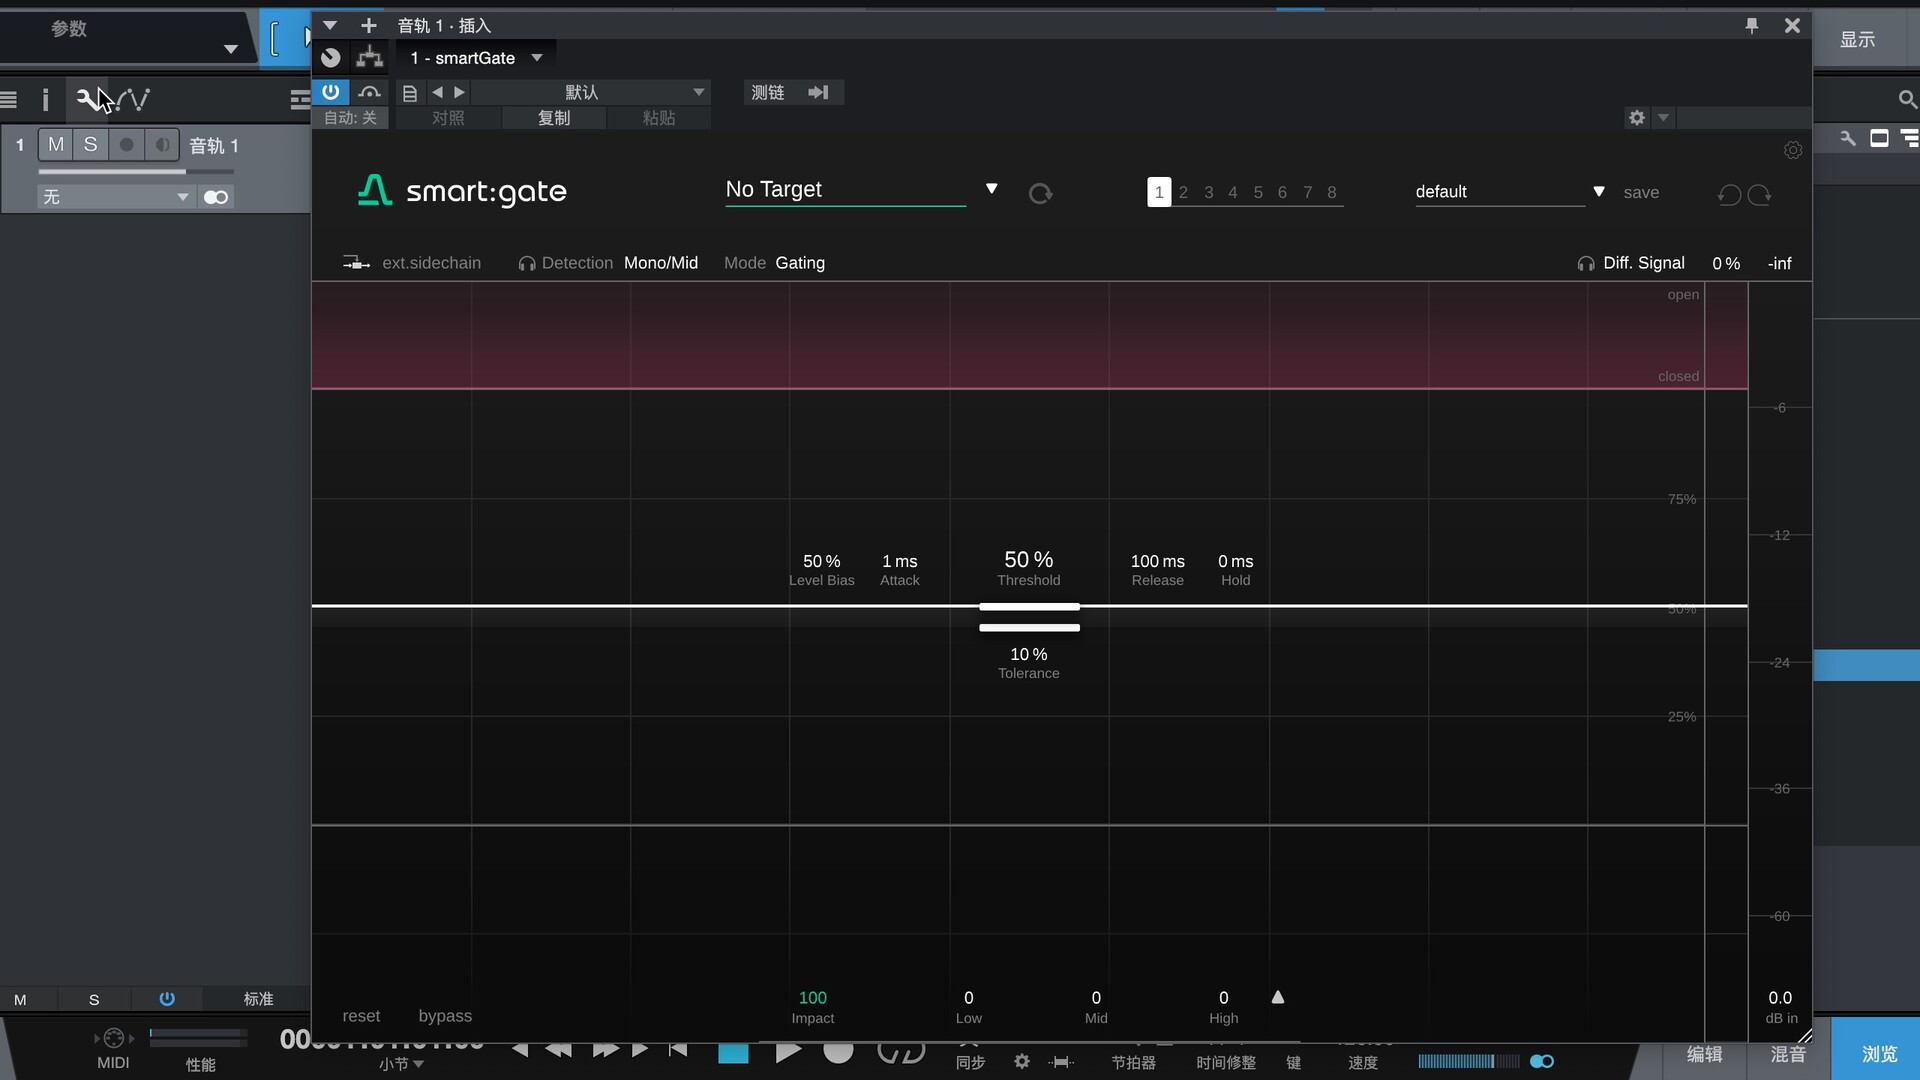Click the 对照 compare button
Viewport: 1920px width, 1080px height.
pos(448,118)
